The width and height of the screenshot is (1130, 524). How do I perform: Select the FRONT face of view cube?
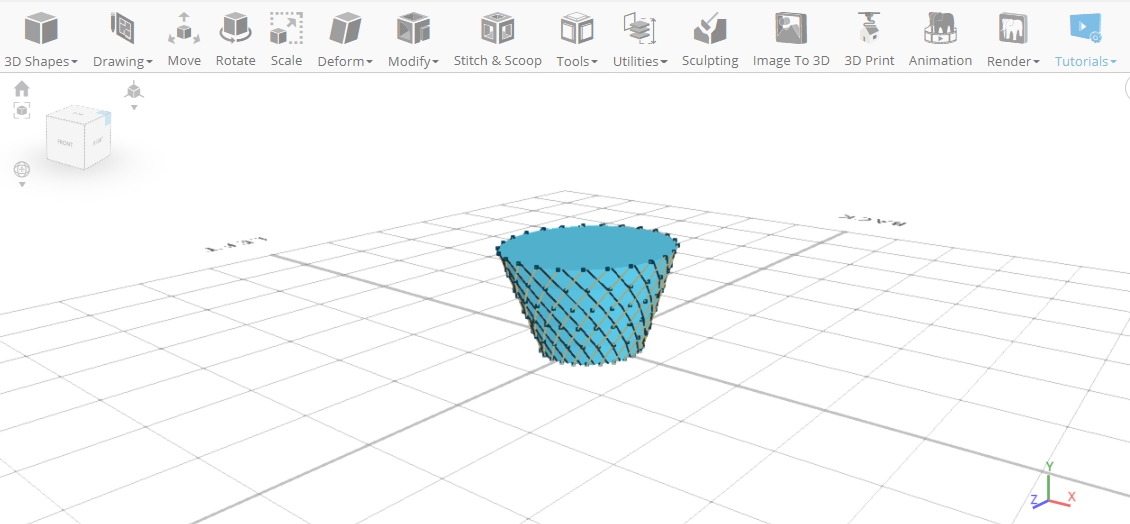[66, 141]
